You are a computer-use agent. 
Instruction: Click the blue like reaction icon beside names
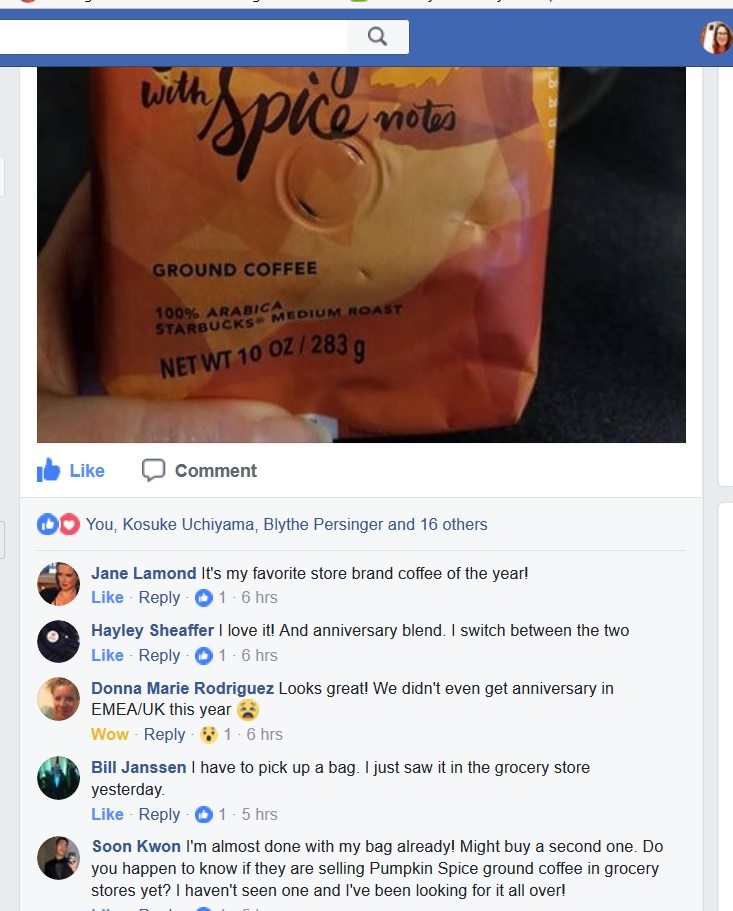(x=48, y=524)
